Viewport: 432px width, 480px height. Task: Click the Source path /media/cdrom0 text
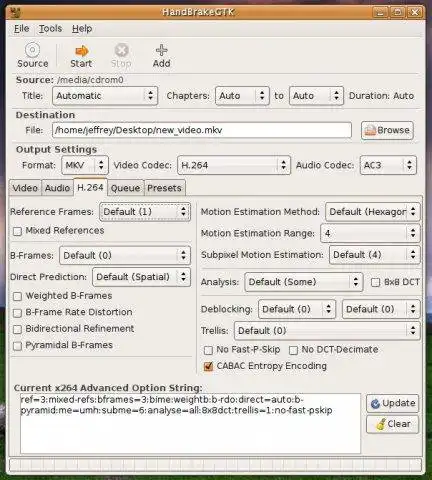90,80
